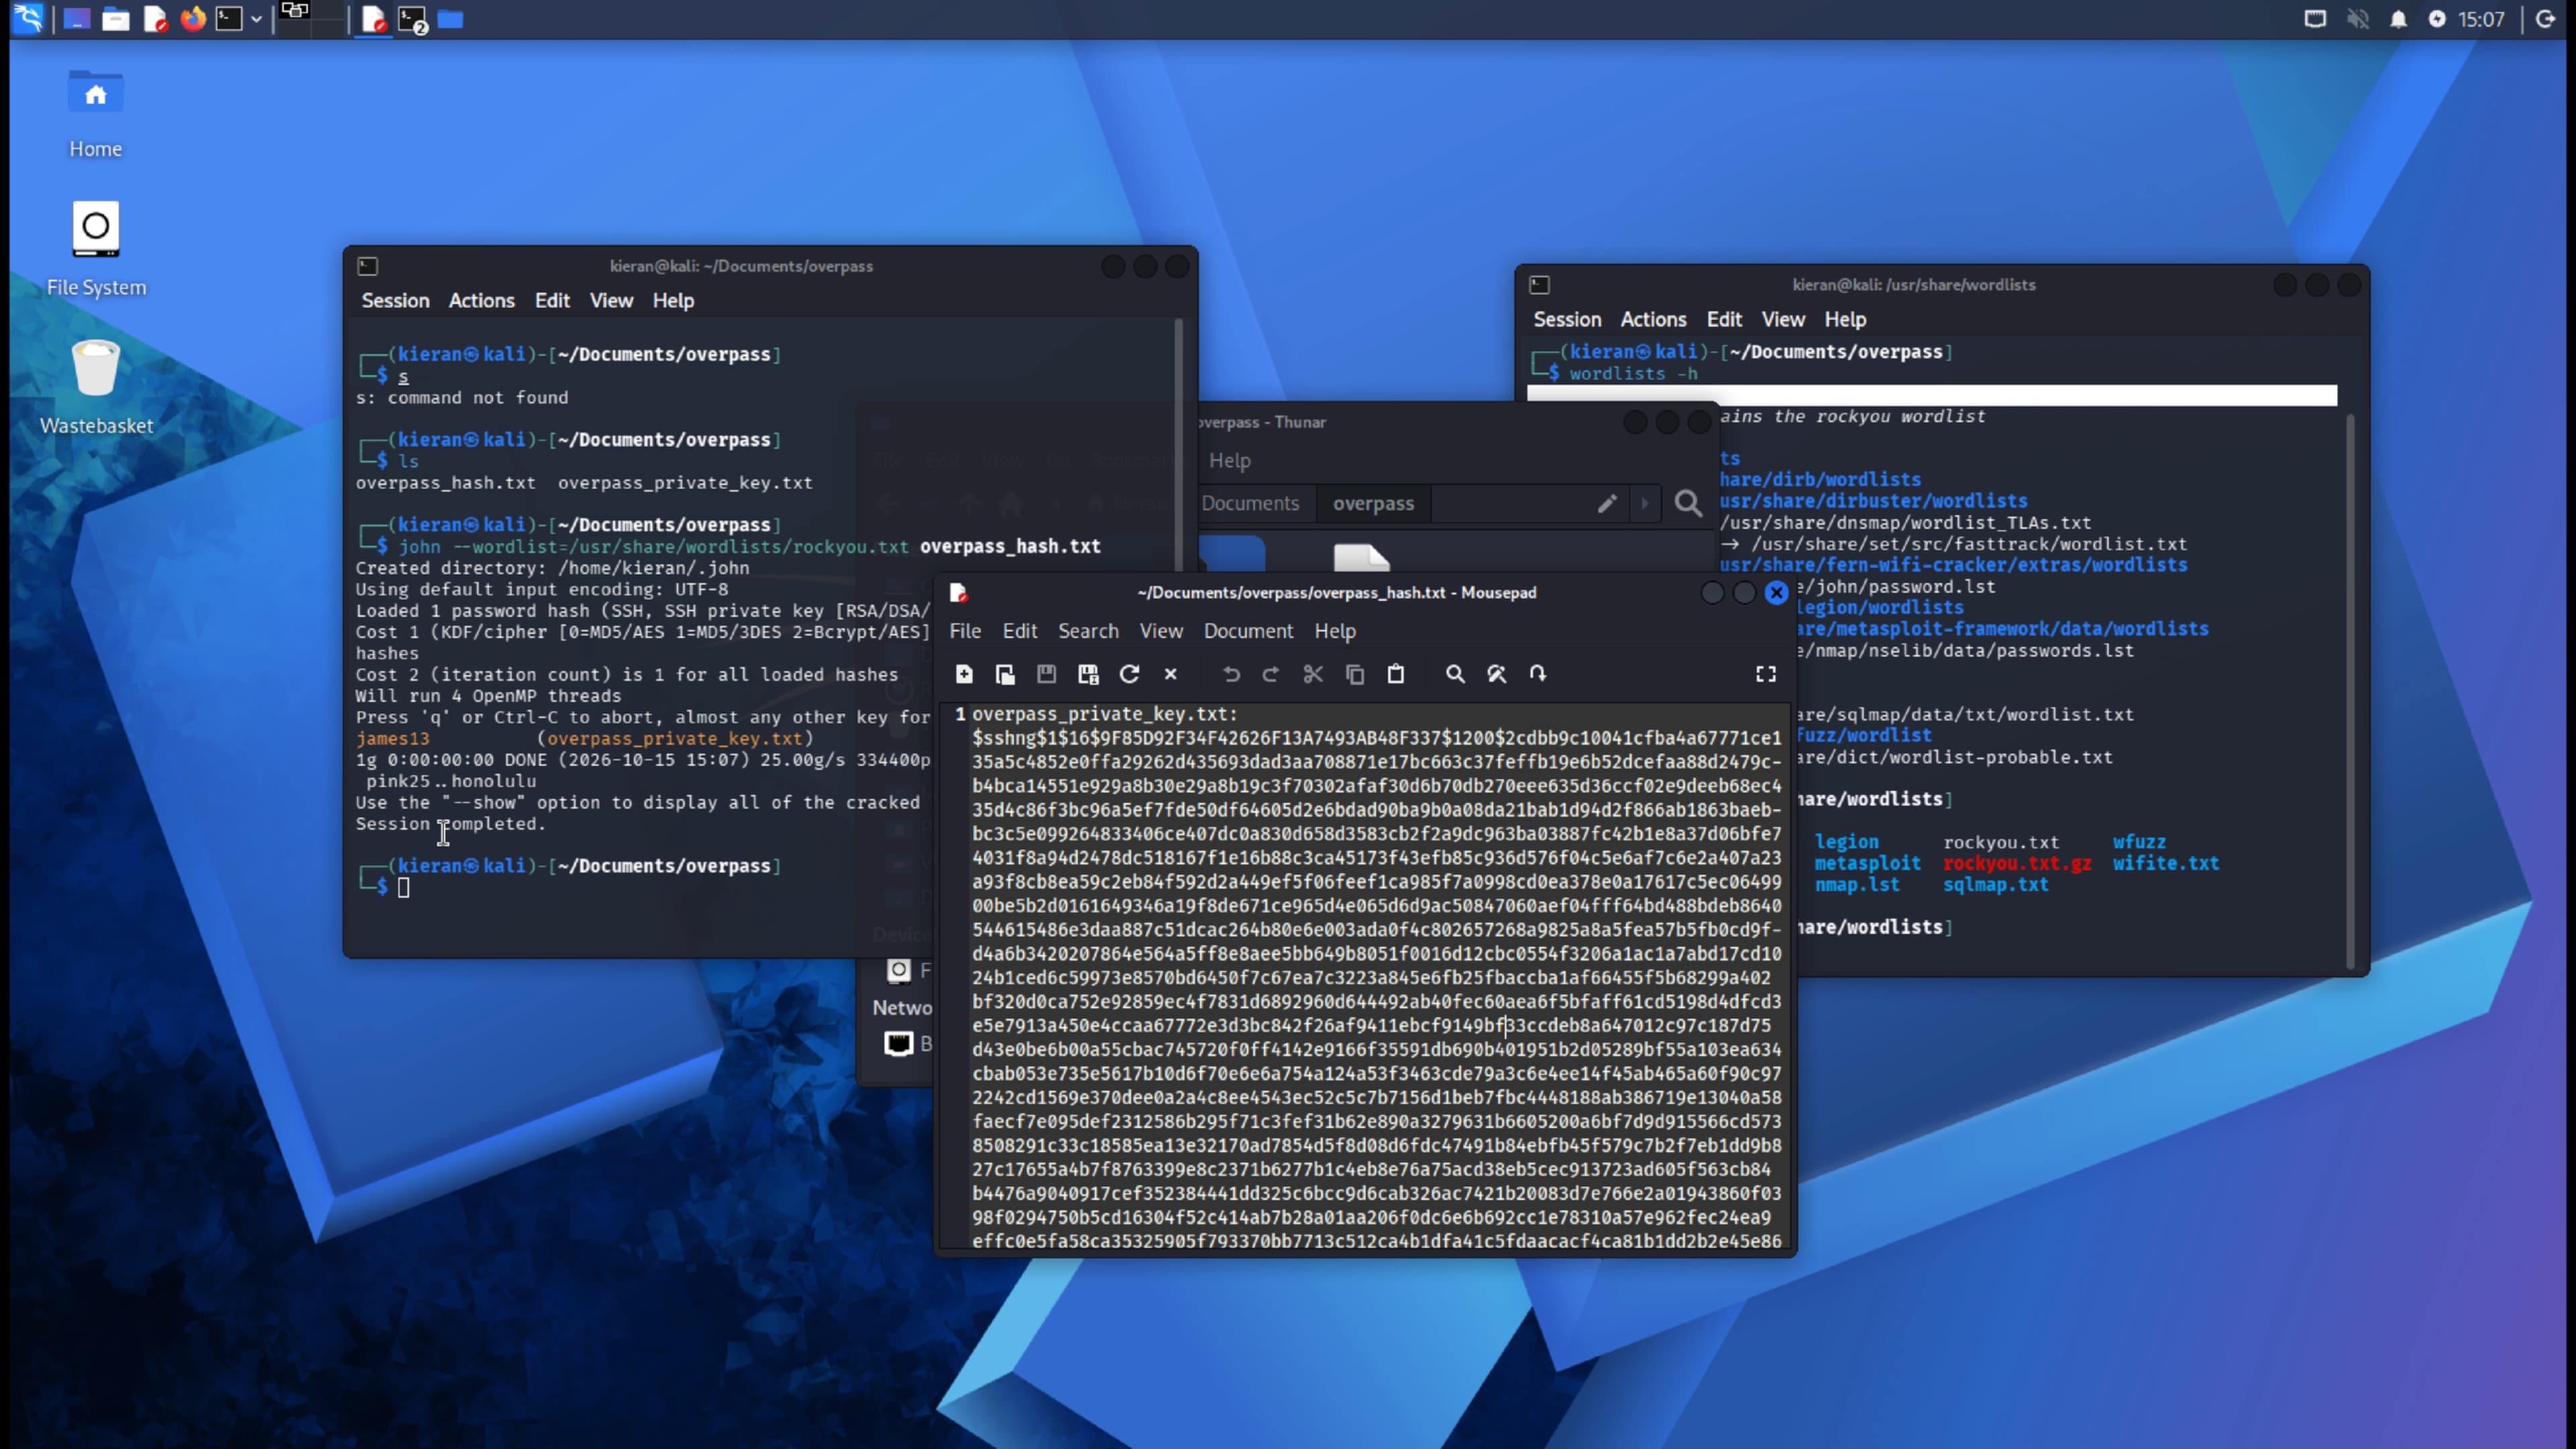Click the Paste clipboard icon in Mousepad
This screenshot has height=1449, width=2576.
tap(1396, 674)
